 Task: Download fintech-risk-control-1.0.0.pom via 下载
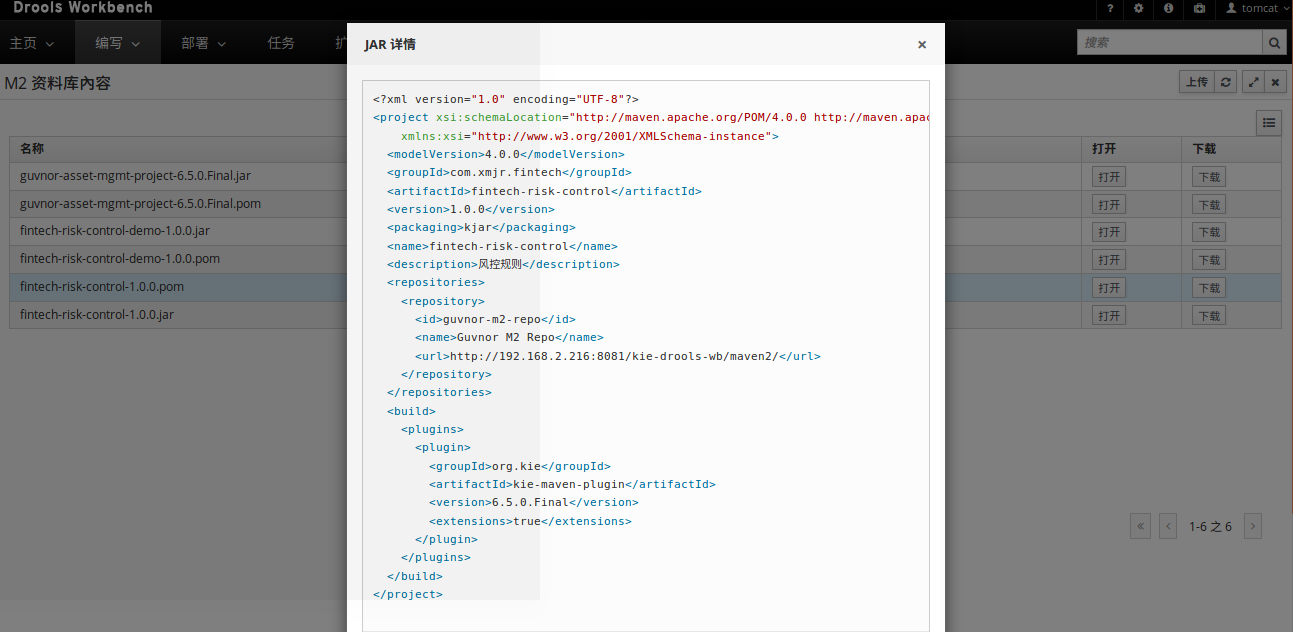click(x=1209, y=288)
